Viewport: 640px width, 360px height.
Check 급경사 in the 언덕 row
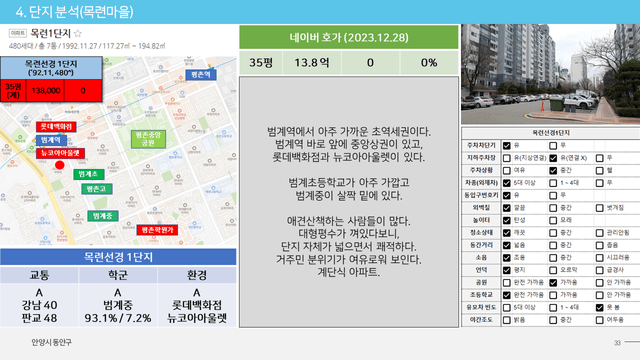600,270
